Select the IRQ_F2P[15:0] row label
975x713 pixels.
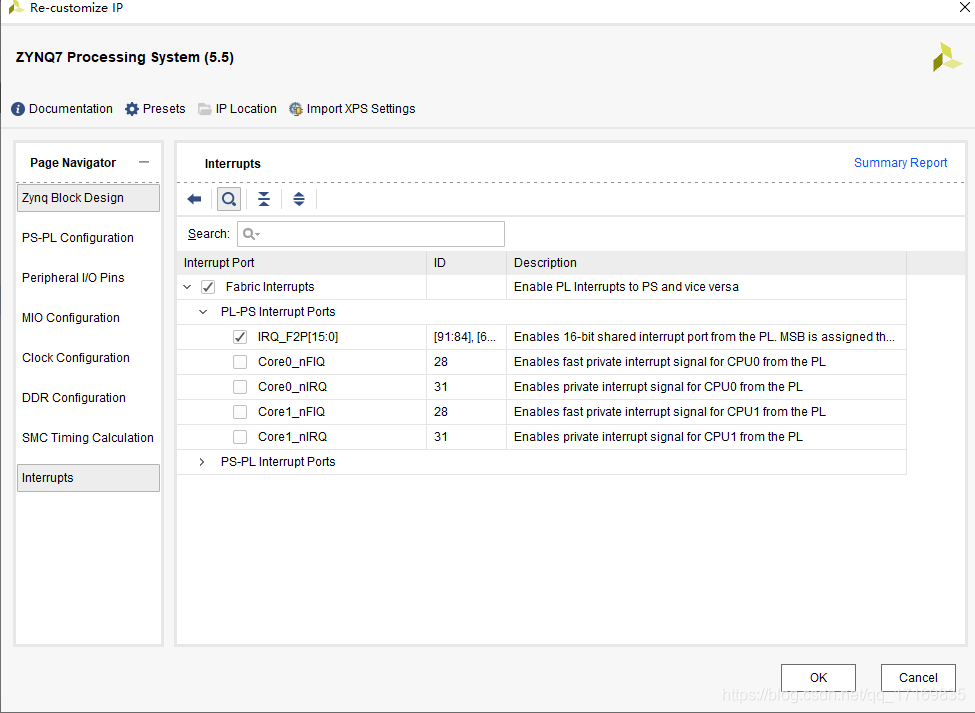click(298, 337)
